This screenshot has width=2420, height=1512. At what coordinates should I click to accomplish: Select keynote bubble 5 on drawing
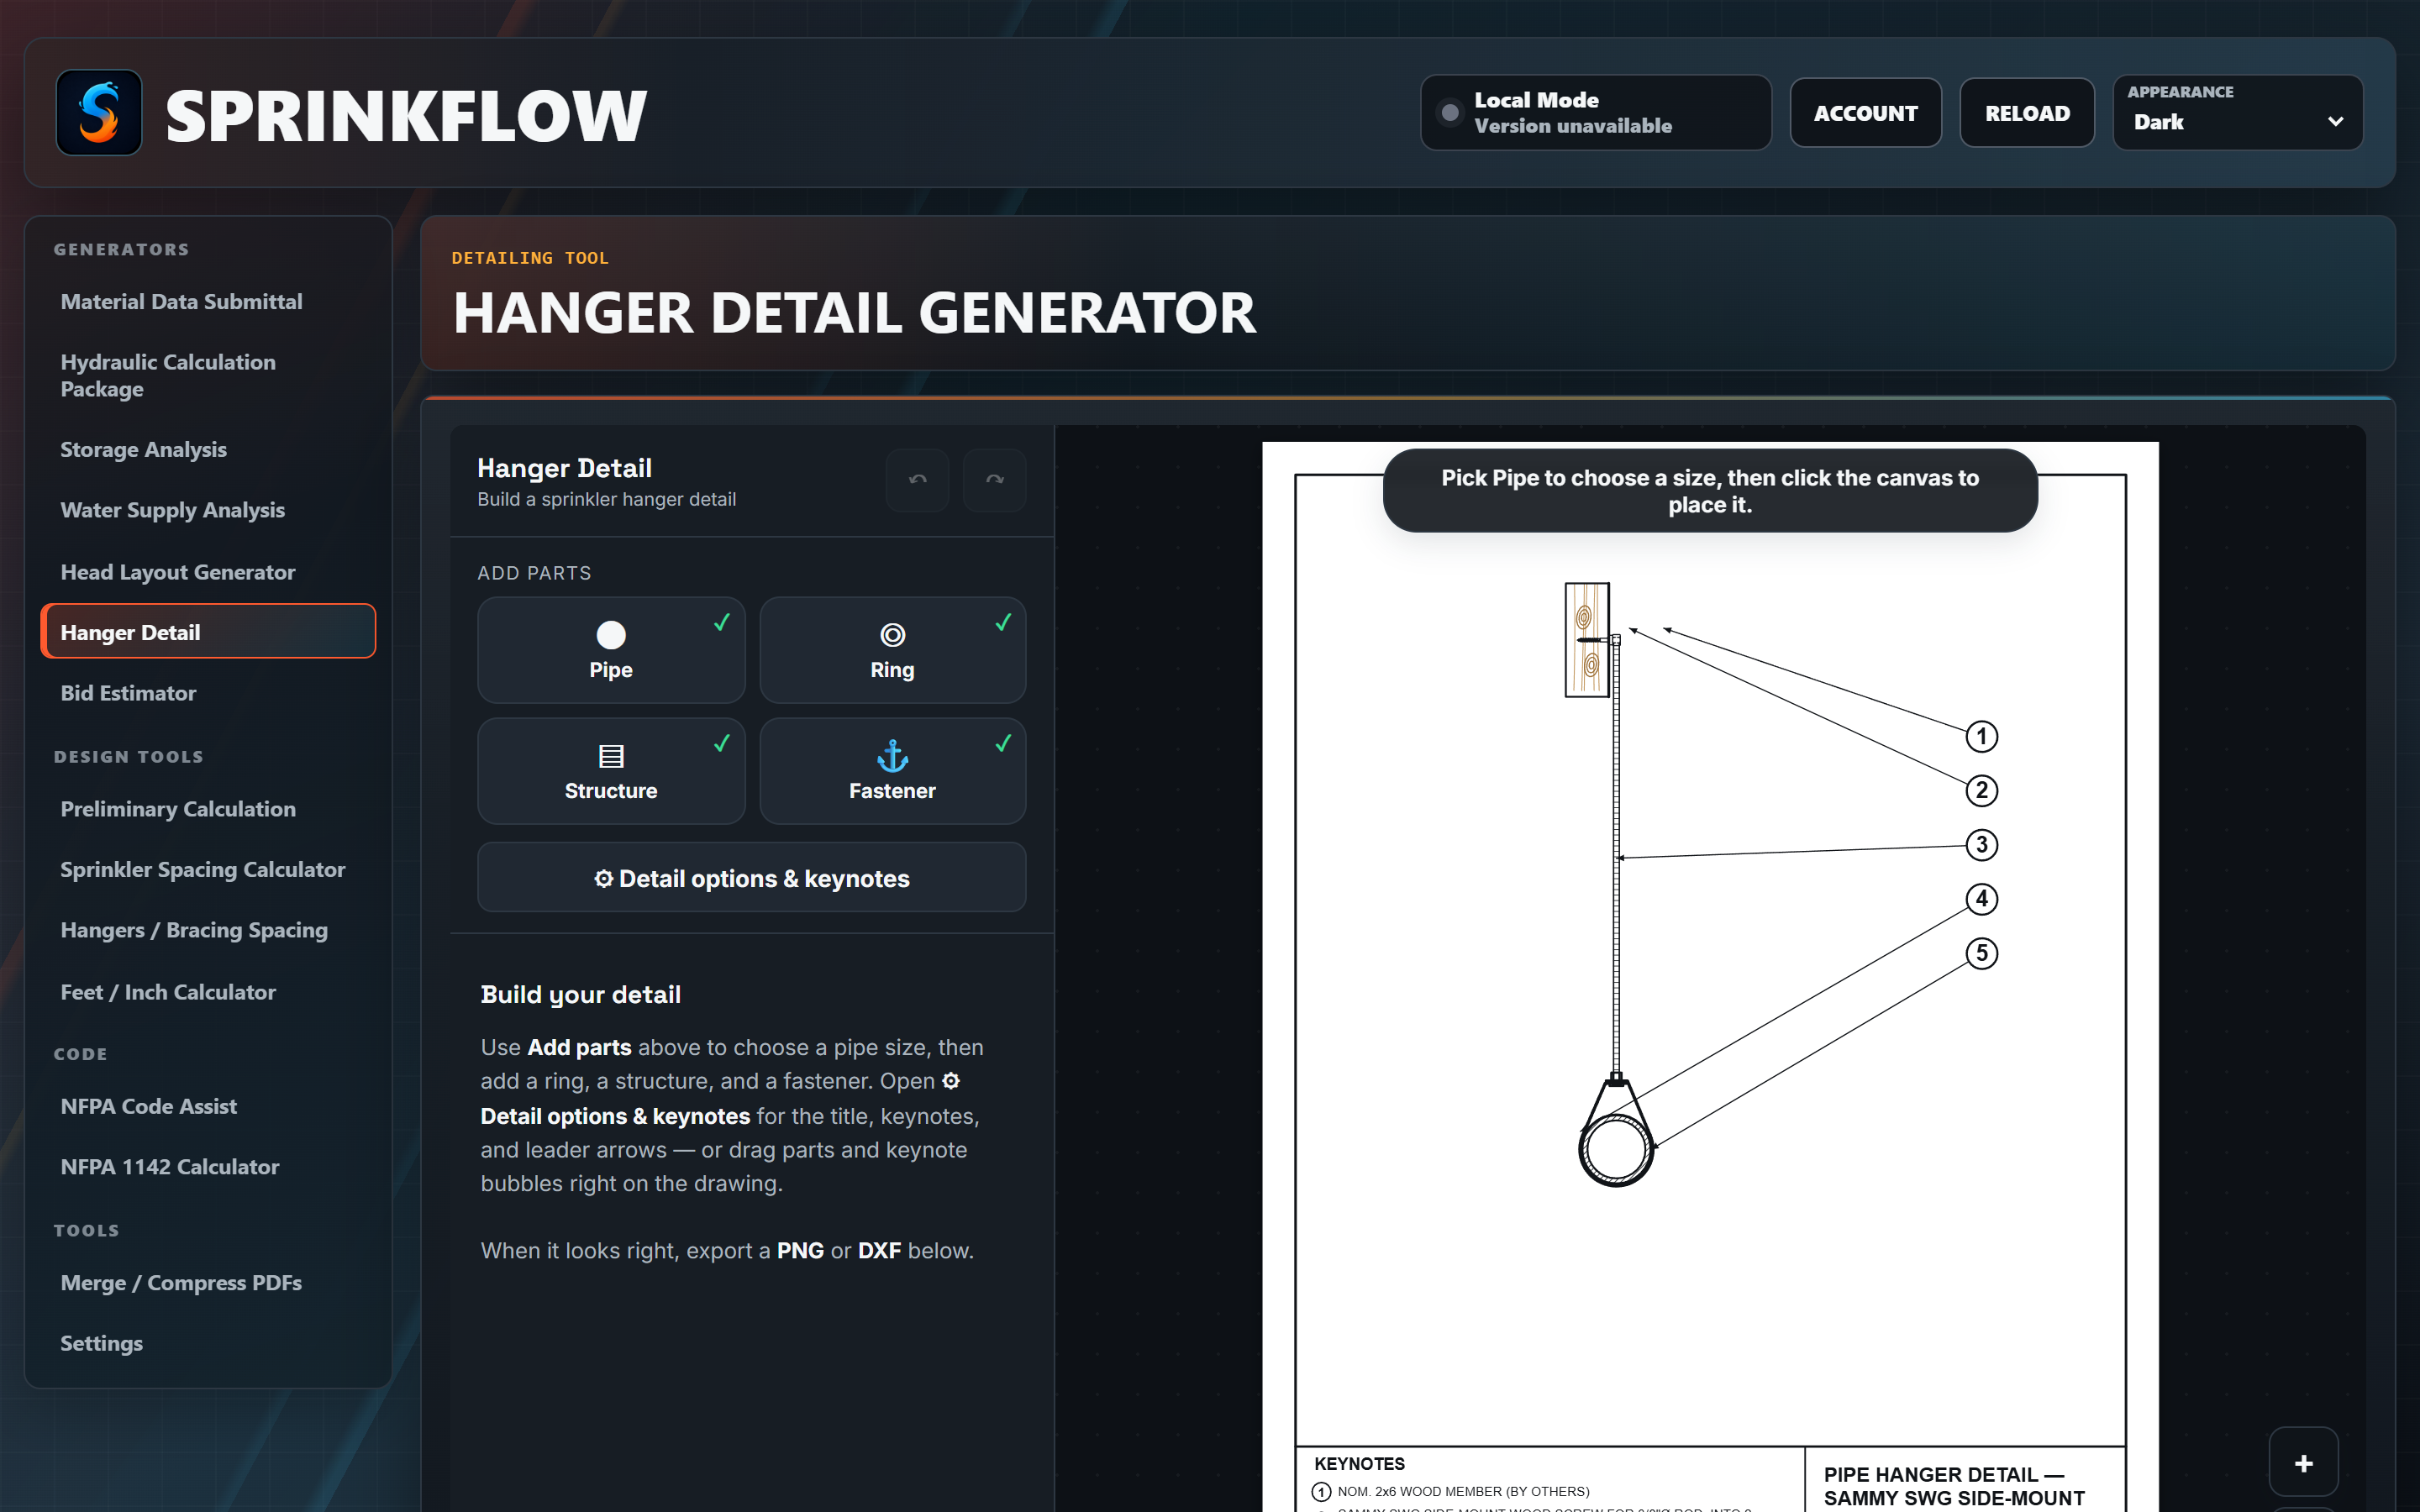1981,953
